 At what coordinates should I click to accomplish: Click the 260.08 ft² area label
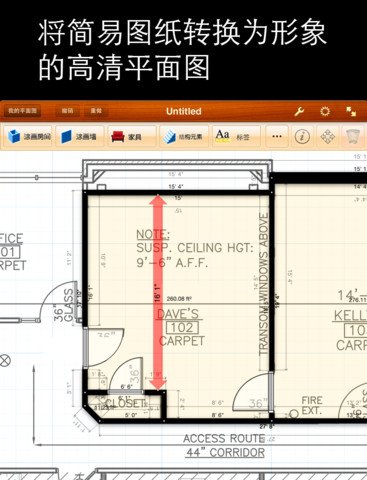pos(179,299)
